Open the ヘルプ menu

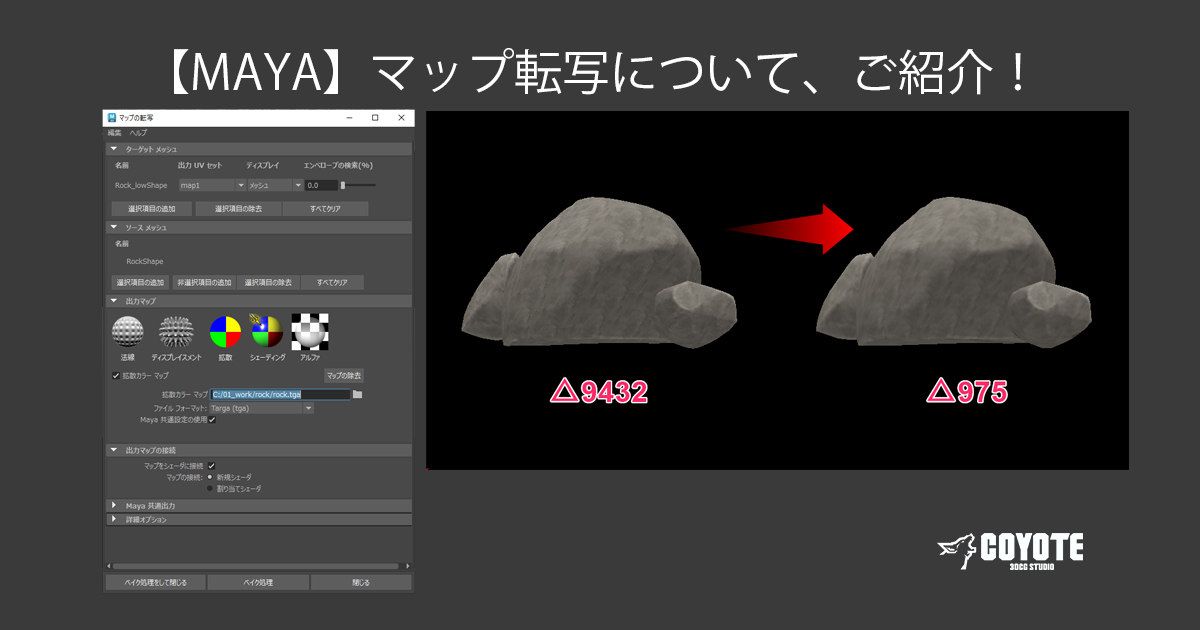pos(138,132)
